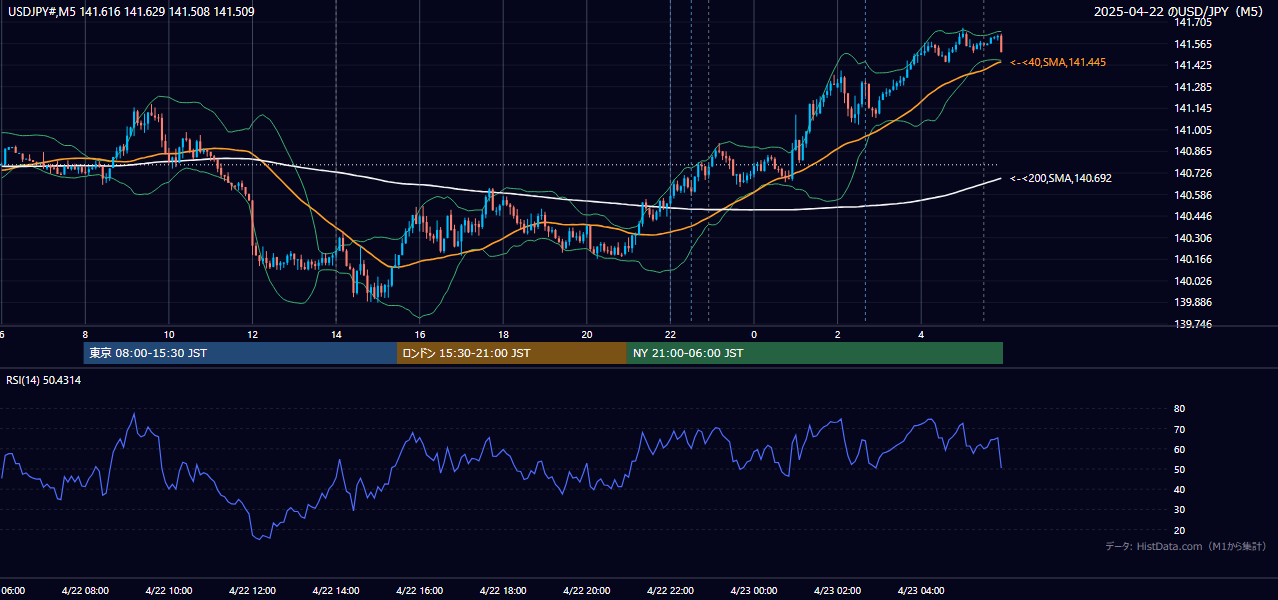Click hour label 22 on price chart axis
The height and width of the screenshot is (600, 1278).
click(670, 334)
